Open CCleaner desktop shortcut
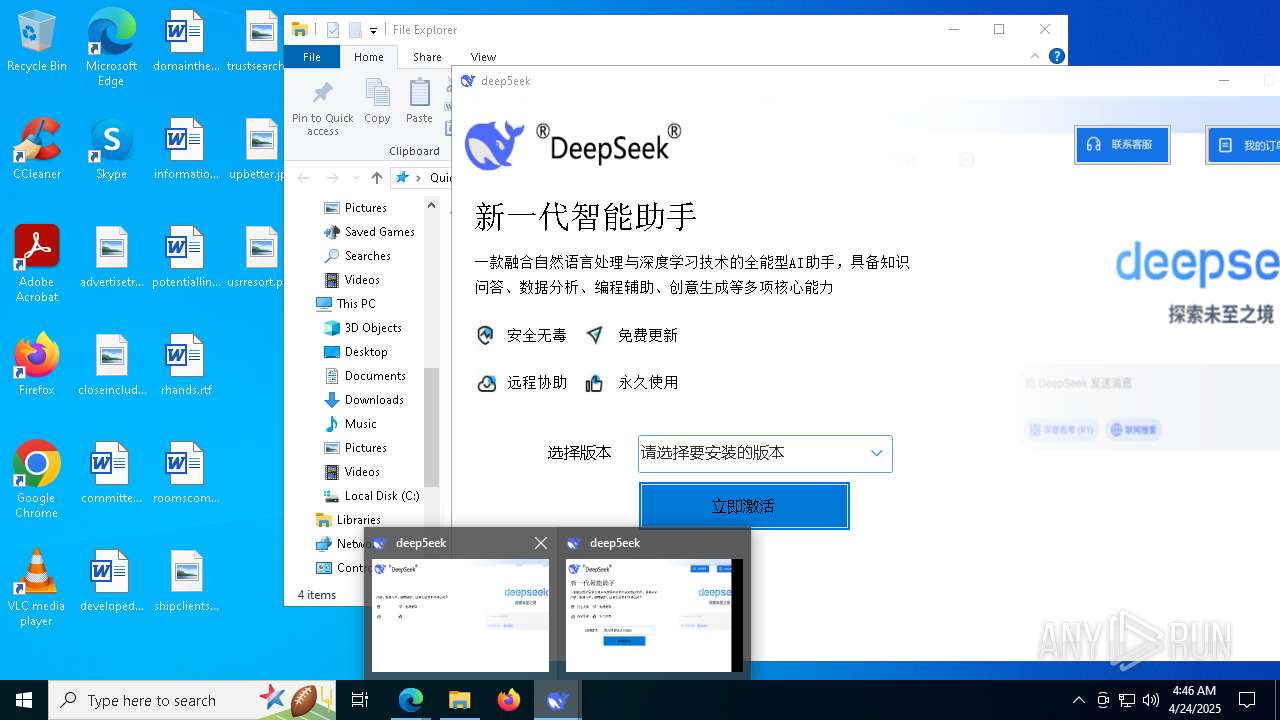This screenshot has height=720, width=1280. click(x=37, y=150)
